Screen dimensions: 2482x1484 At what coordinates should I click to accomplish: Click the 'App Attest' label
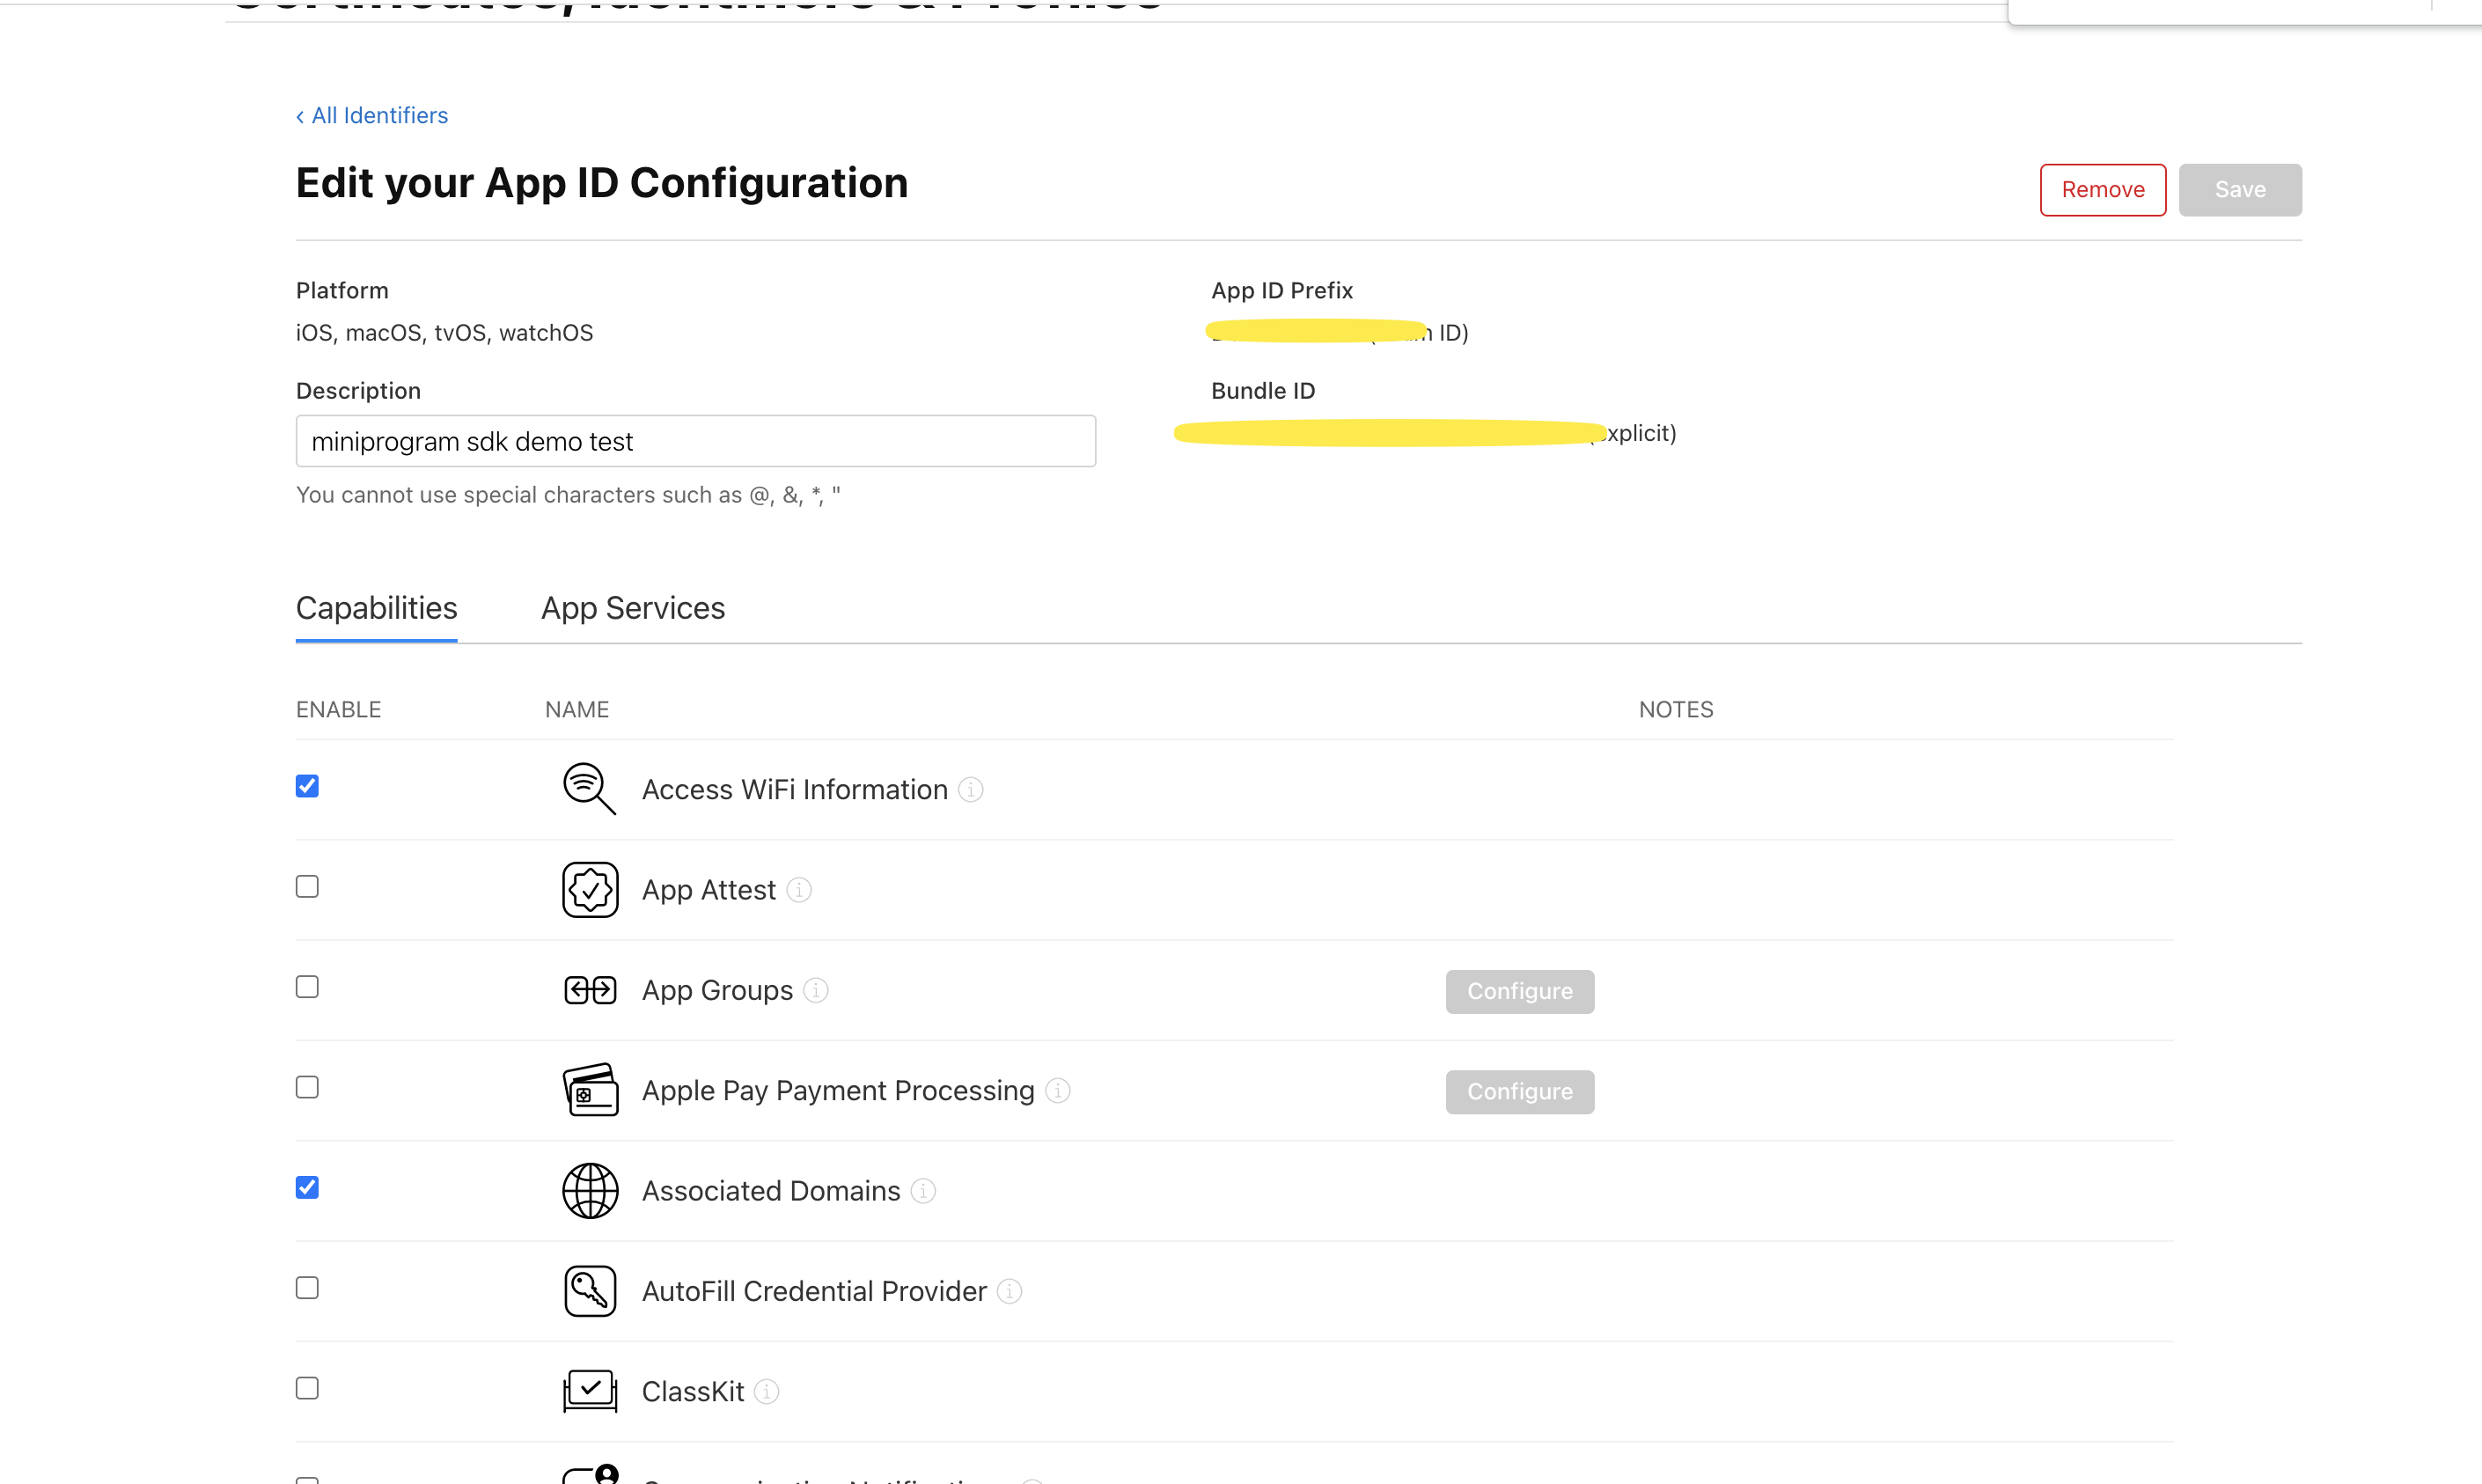point(709,890)
